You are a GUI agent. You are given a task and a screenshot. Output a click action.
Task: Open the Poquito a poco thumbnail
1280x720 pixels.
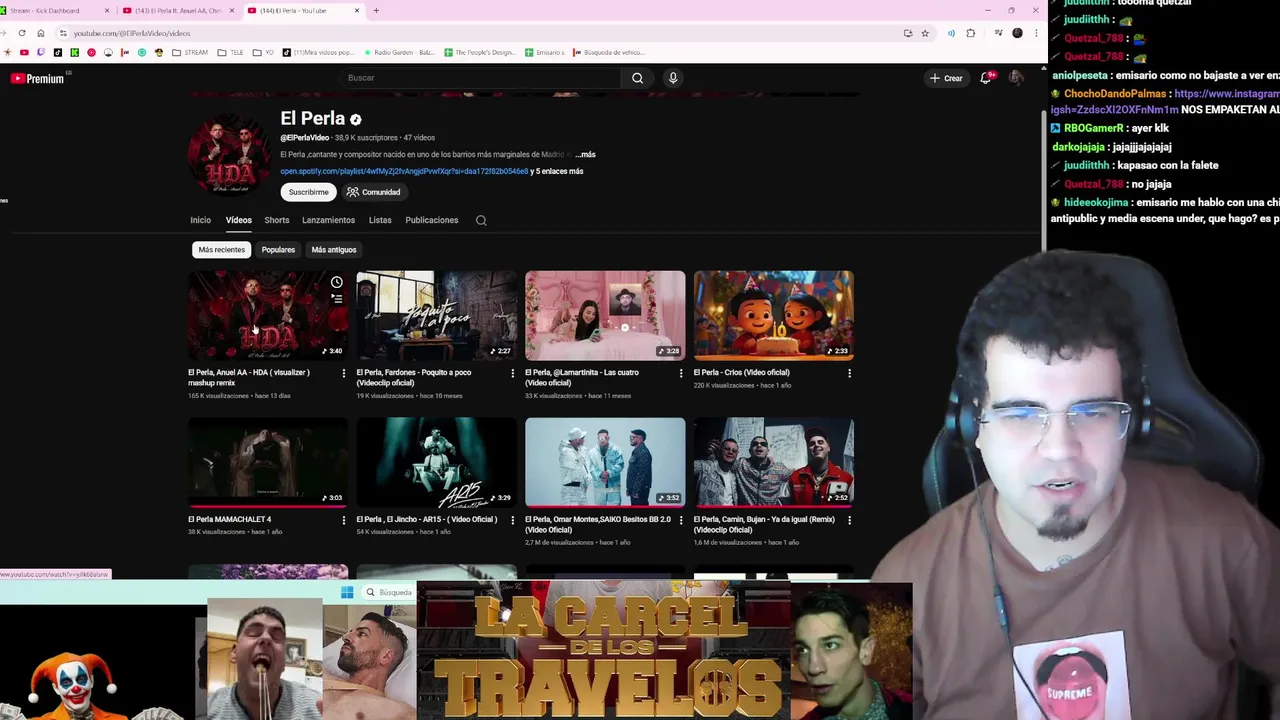click(436, 315)
